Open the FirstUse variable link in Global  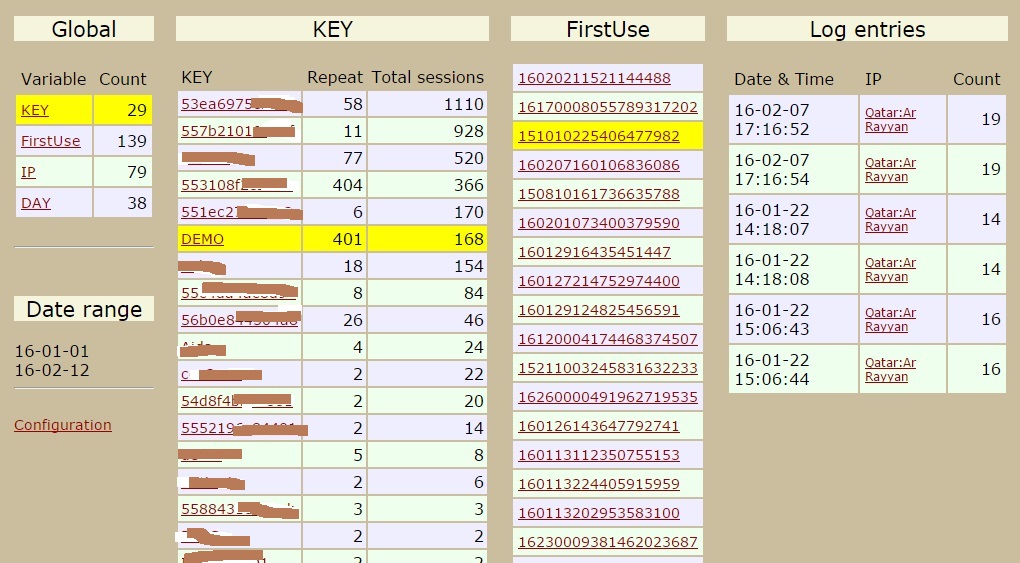pyautogui.click(x=50, y=142)
